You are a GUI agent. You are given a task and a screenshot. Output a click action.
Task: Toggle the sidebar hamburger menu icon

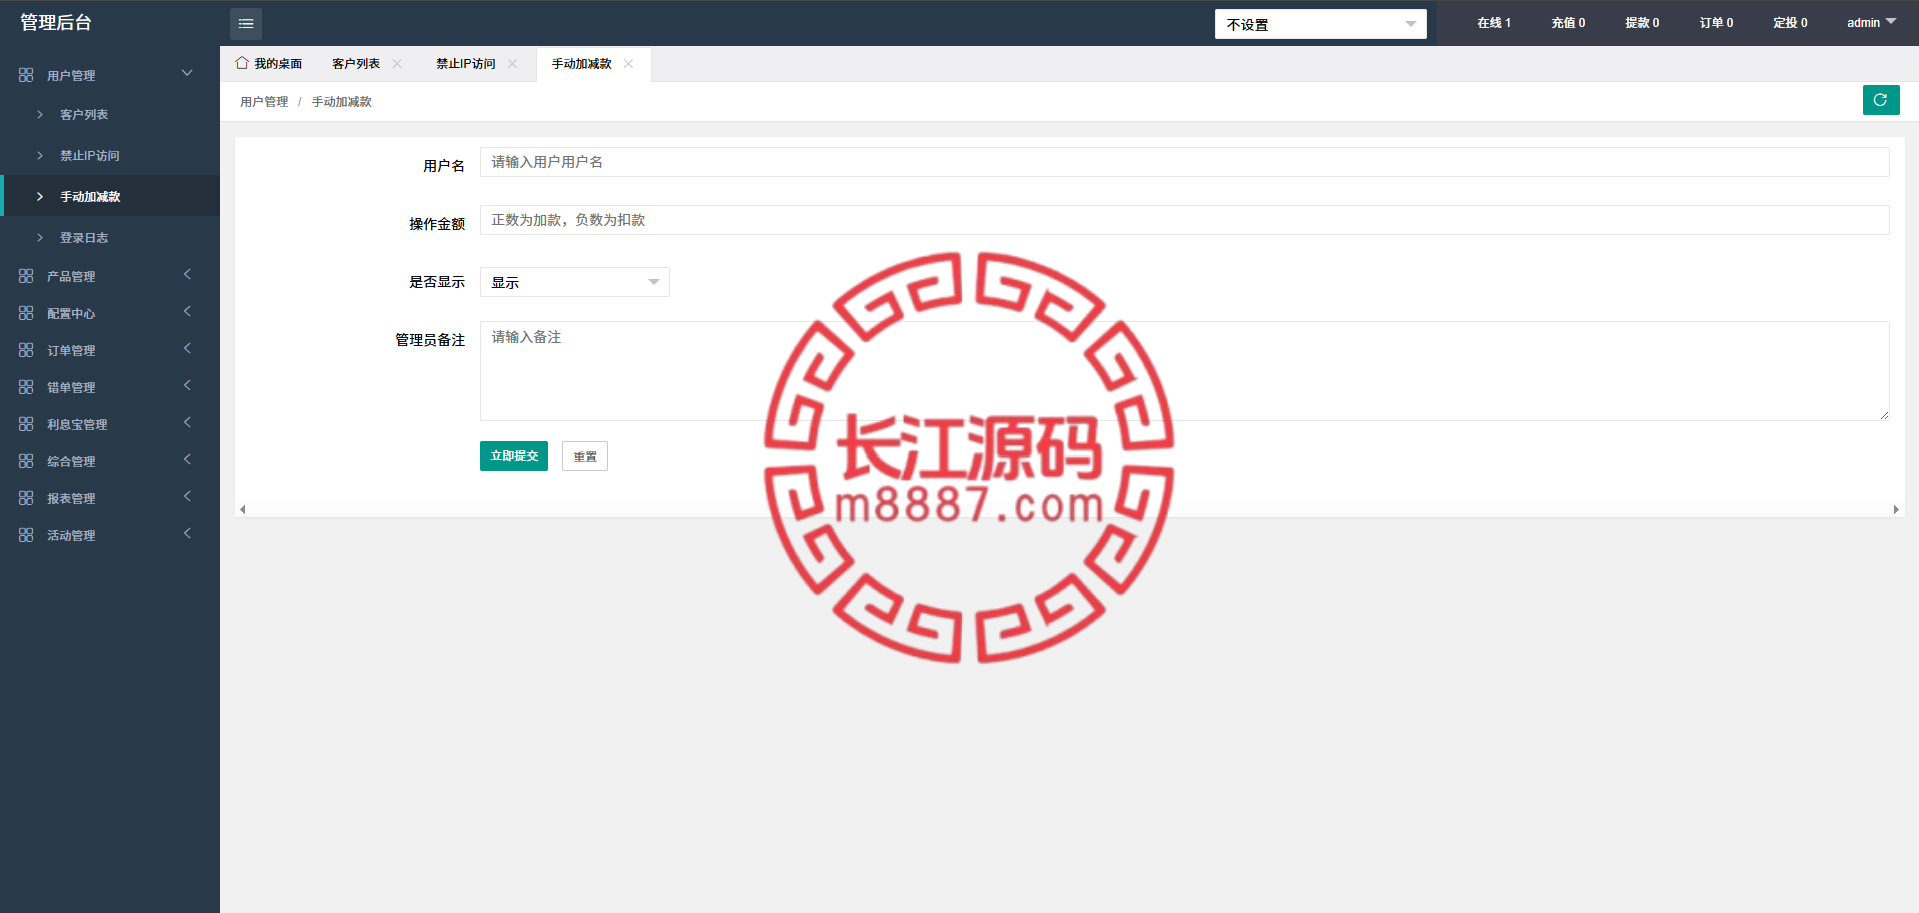coord(246,23)
